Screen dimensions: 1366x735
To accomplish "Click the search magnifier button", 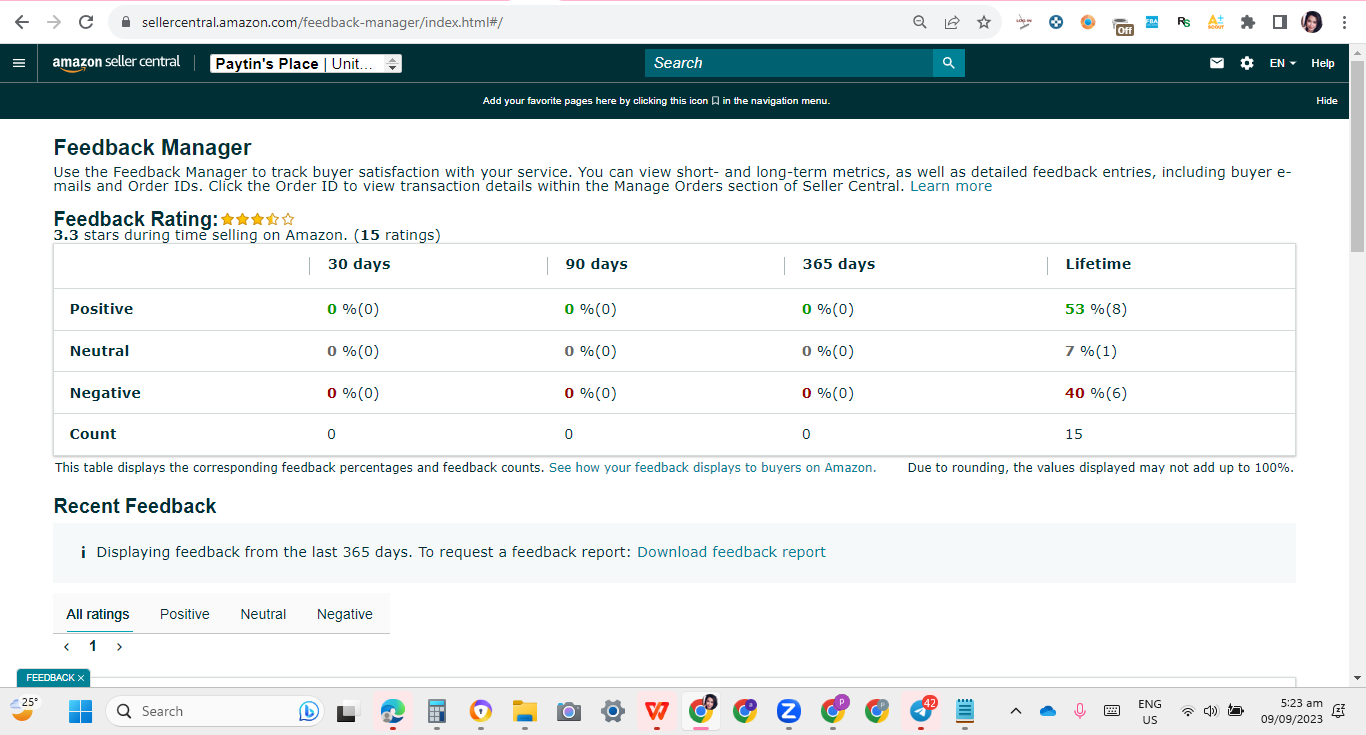I will (x=949, y=63).
